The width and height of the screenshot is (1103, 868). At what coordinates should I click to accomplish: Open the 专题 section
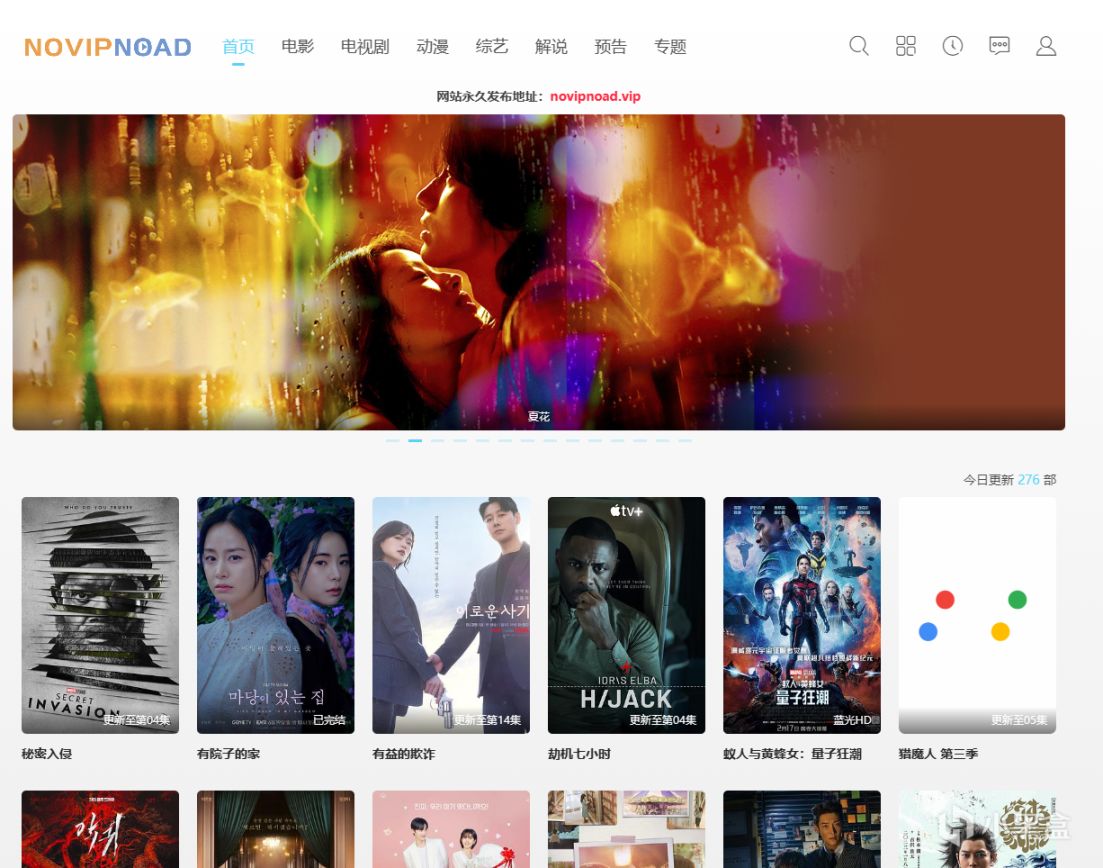point(670,46)
